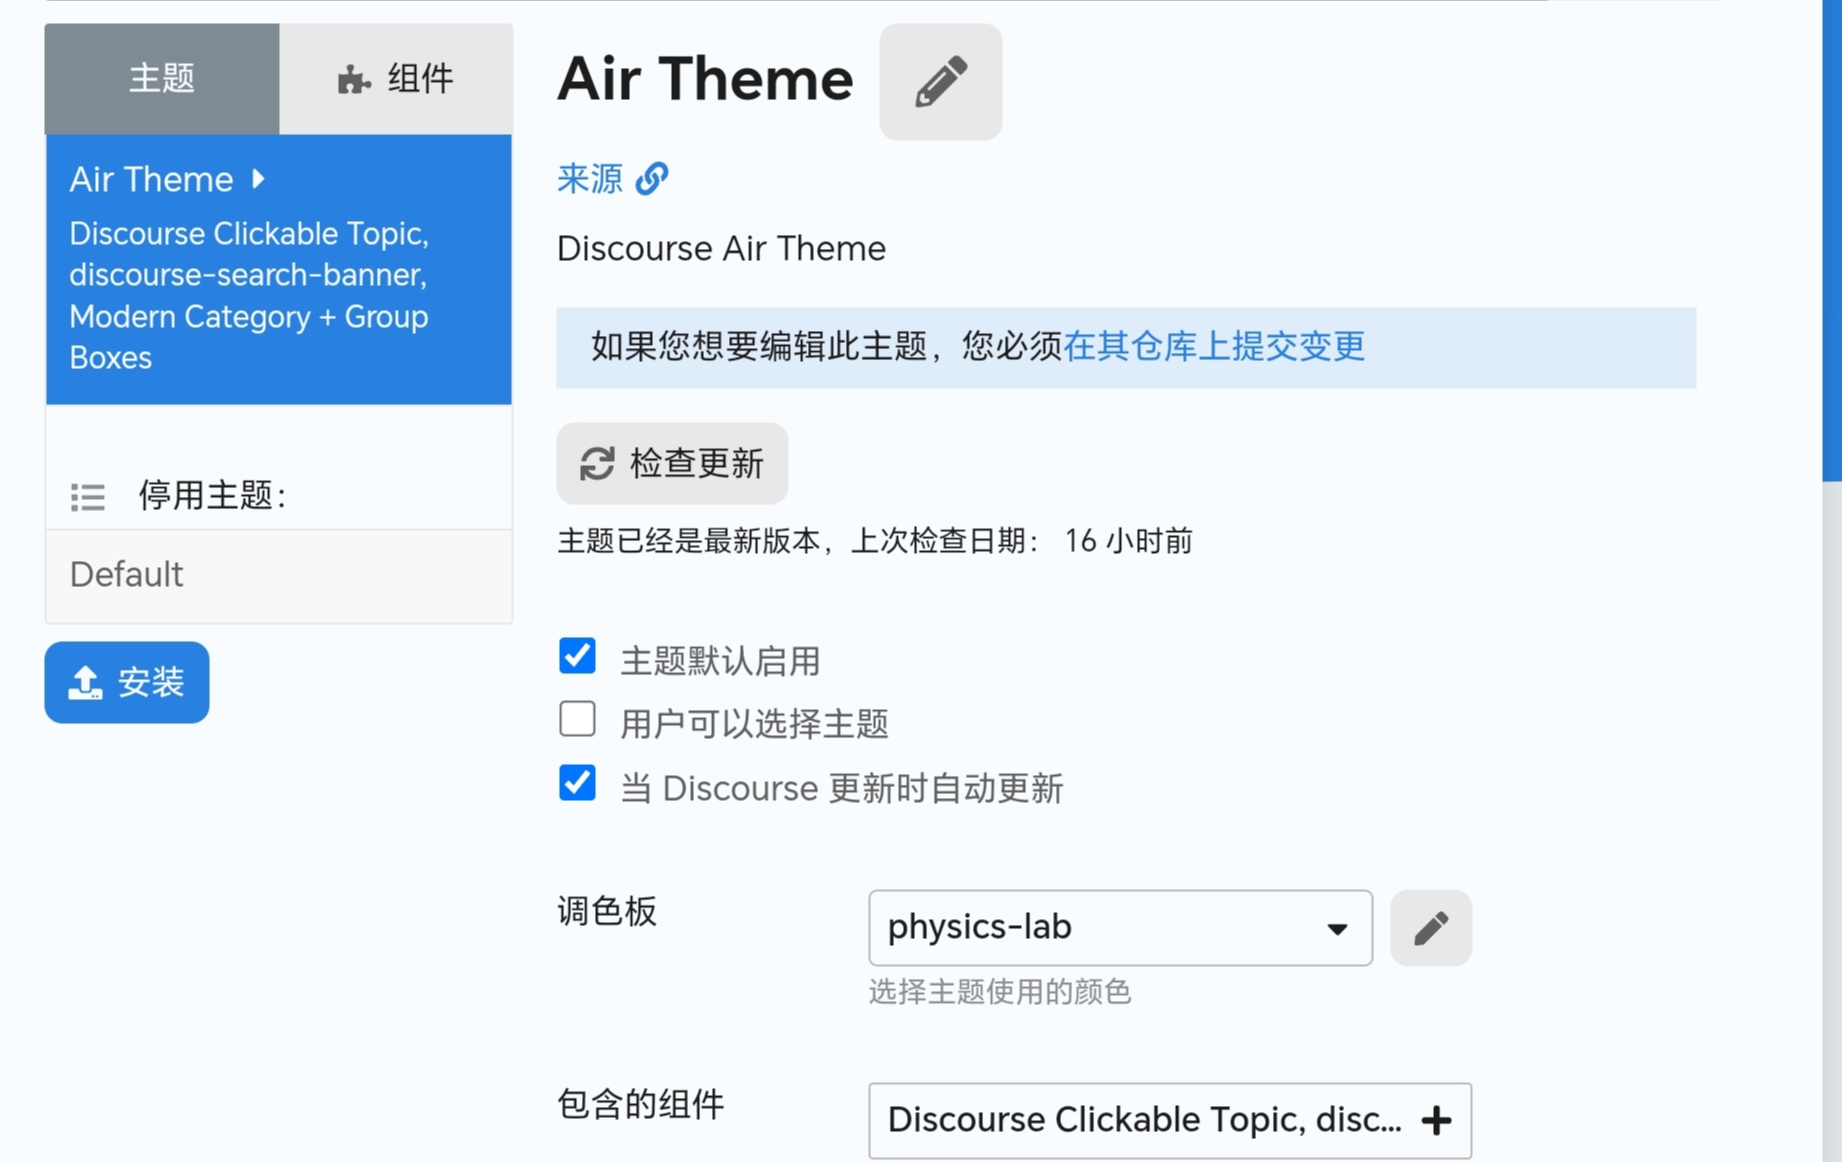Viewport: 1842px width, 1162px height.
Task: Select the Default inactive theme
Action: [x=279, y=575]
